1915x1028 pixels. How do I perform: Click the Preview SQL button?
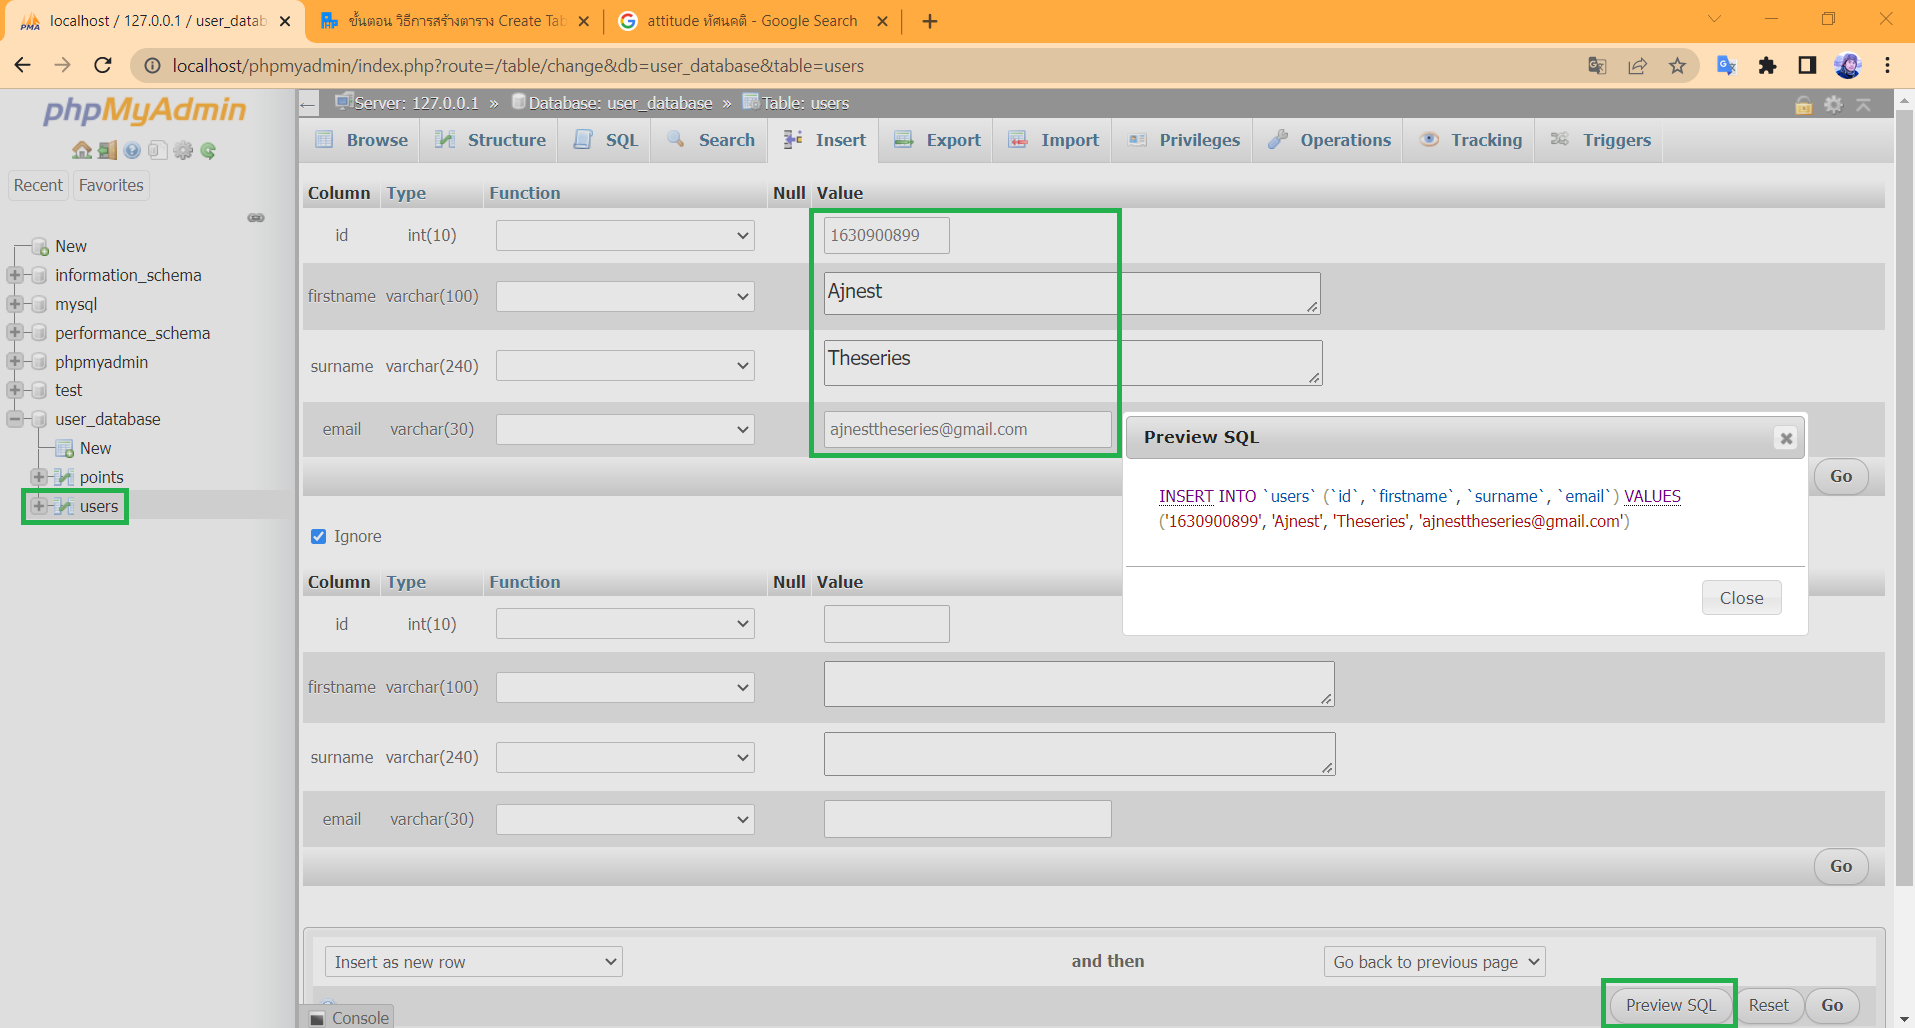(x=1670, y=1005)
